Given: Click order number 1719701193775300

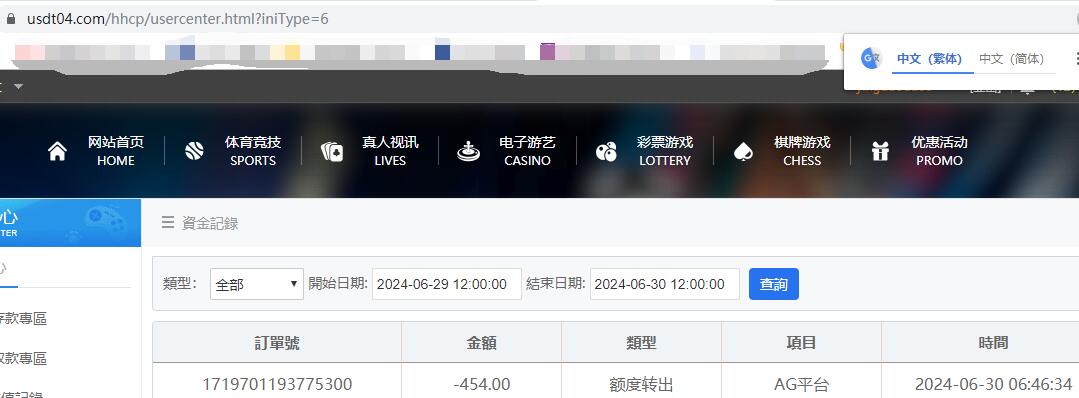Looking at the screenshot, I should tap(277, 384).
